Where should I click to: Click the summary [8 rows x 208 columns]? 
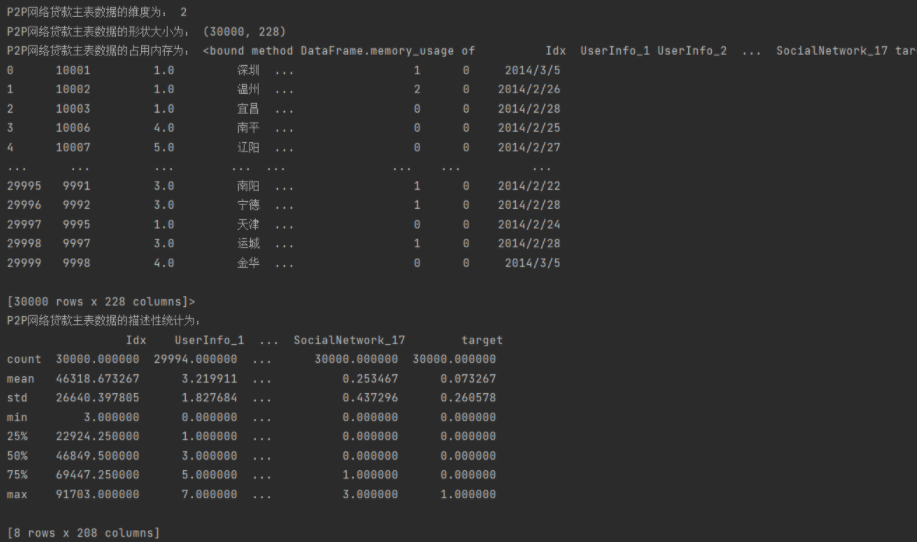(83, 533)
